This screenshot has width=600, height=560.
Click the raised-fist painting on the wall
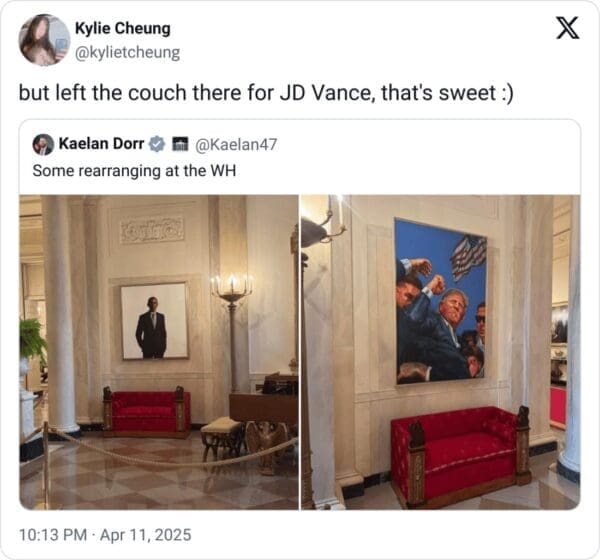click(441, 302)
